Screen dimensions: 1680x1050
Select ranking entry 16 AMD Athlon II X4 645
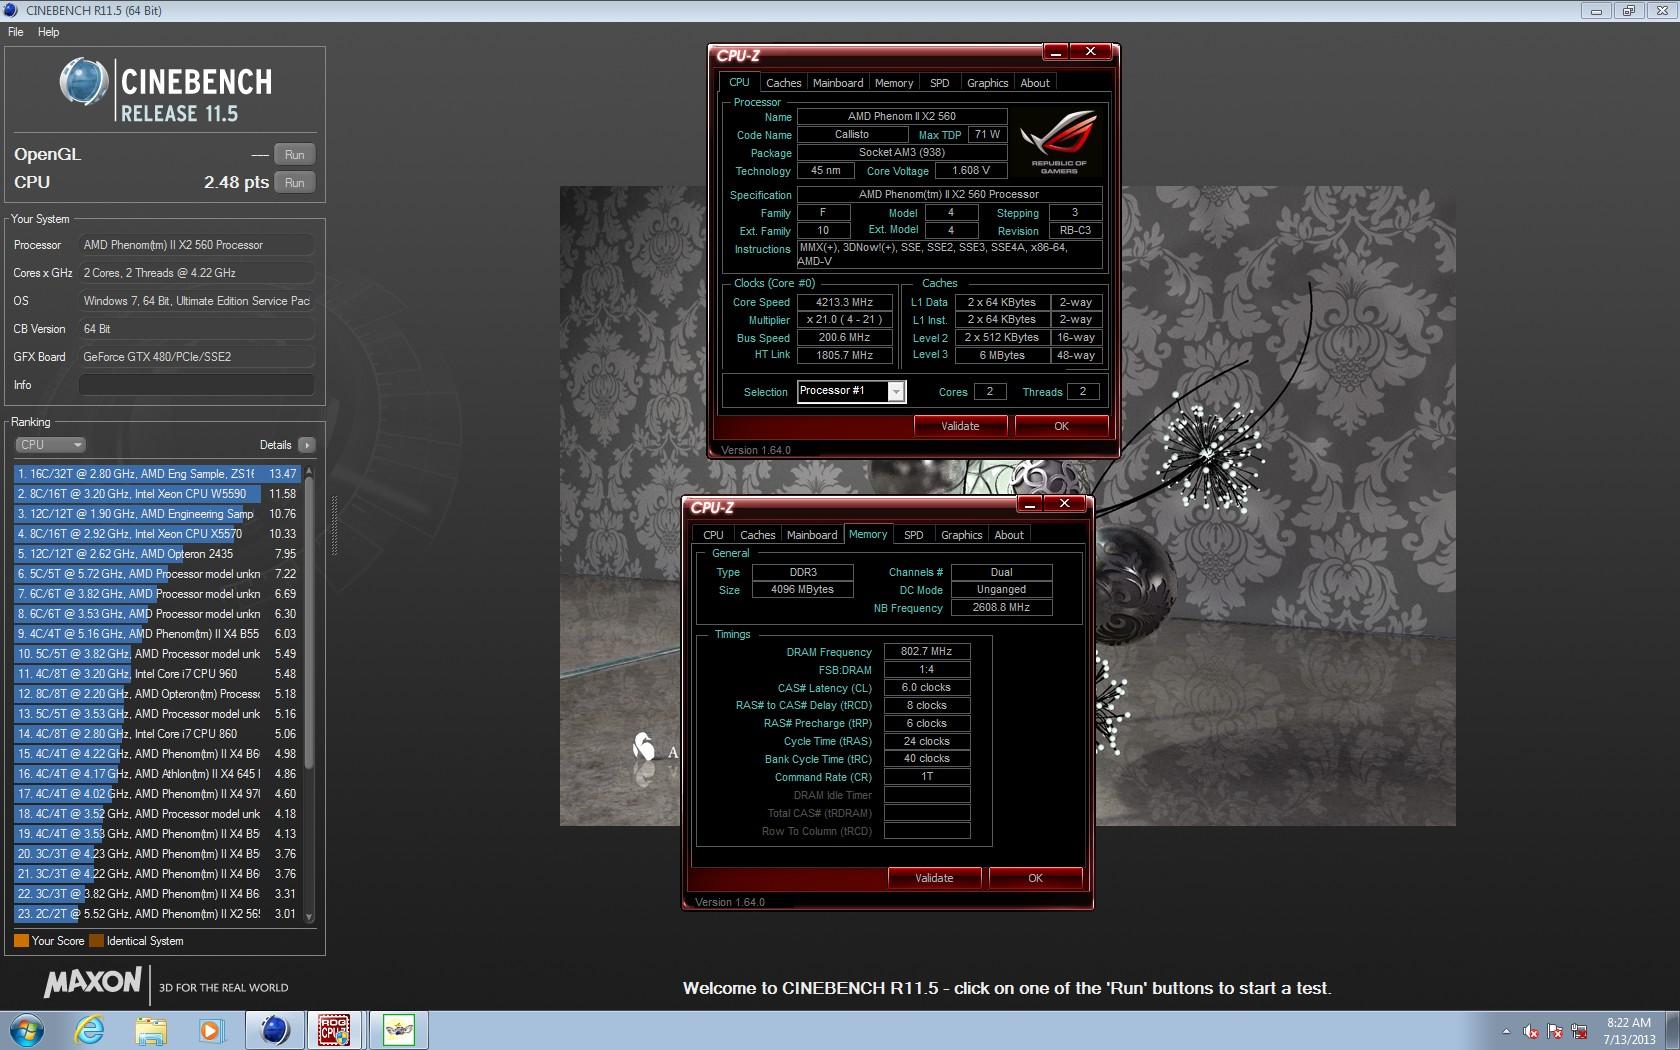click(x=157, y=774)
